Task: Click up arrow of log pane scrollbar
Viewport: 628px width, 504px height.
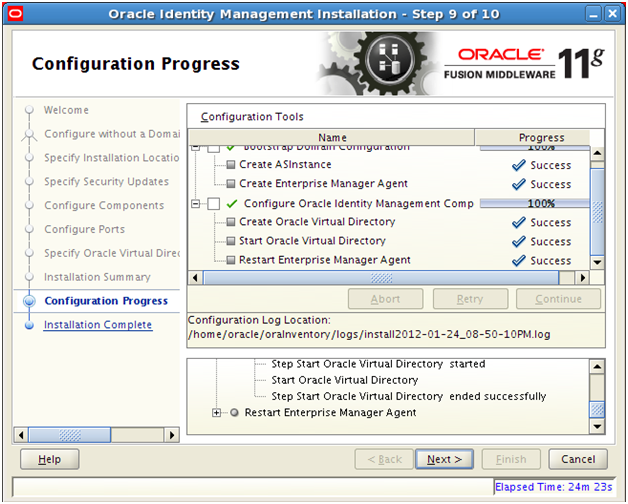Action: point(597,366)
